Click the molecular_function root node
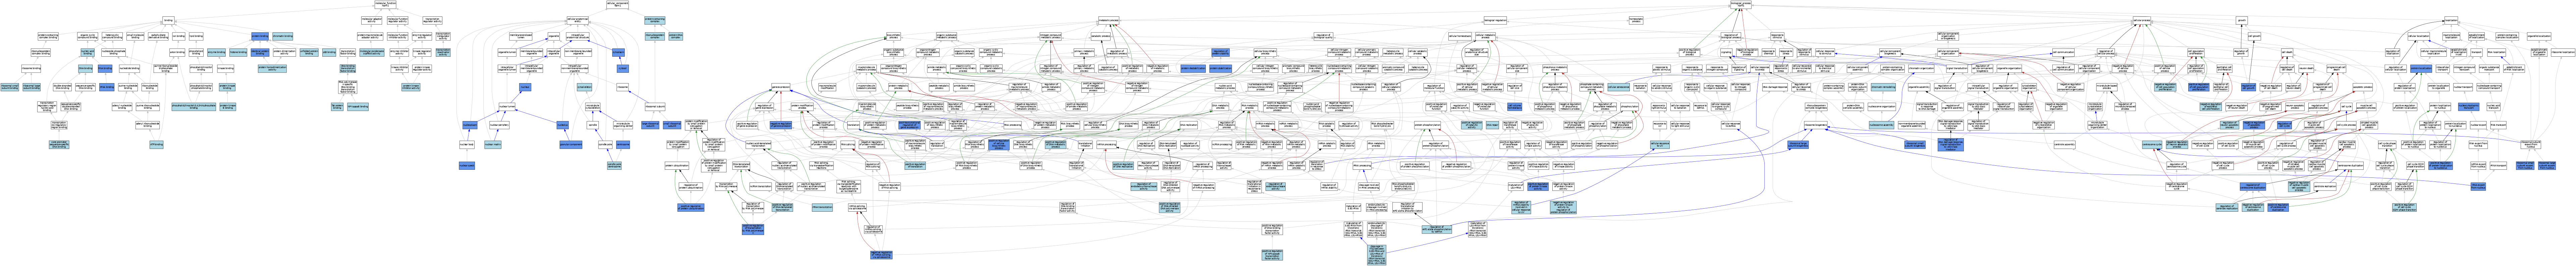This screenshot has height=266, width=2576. coord(386,5)
